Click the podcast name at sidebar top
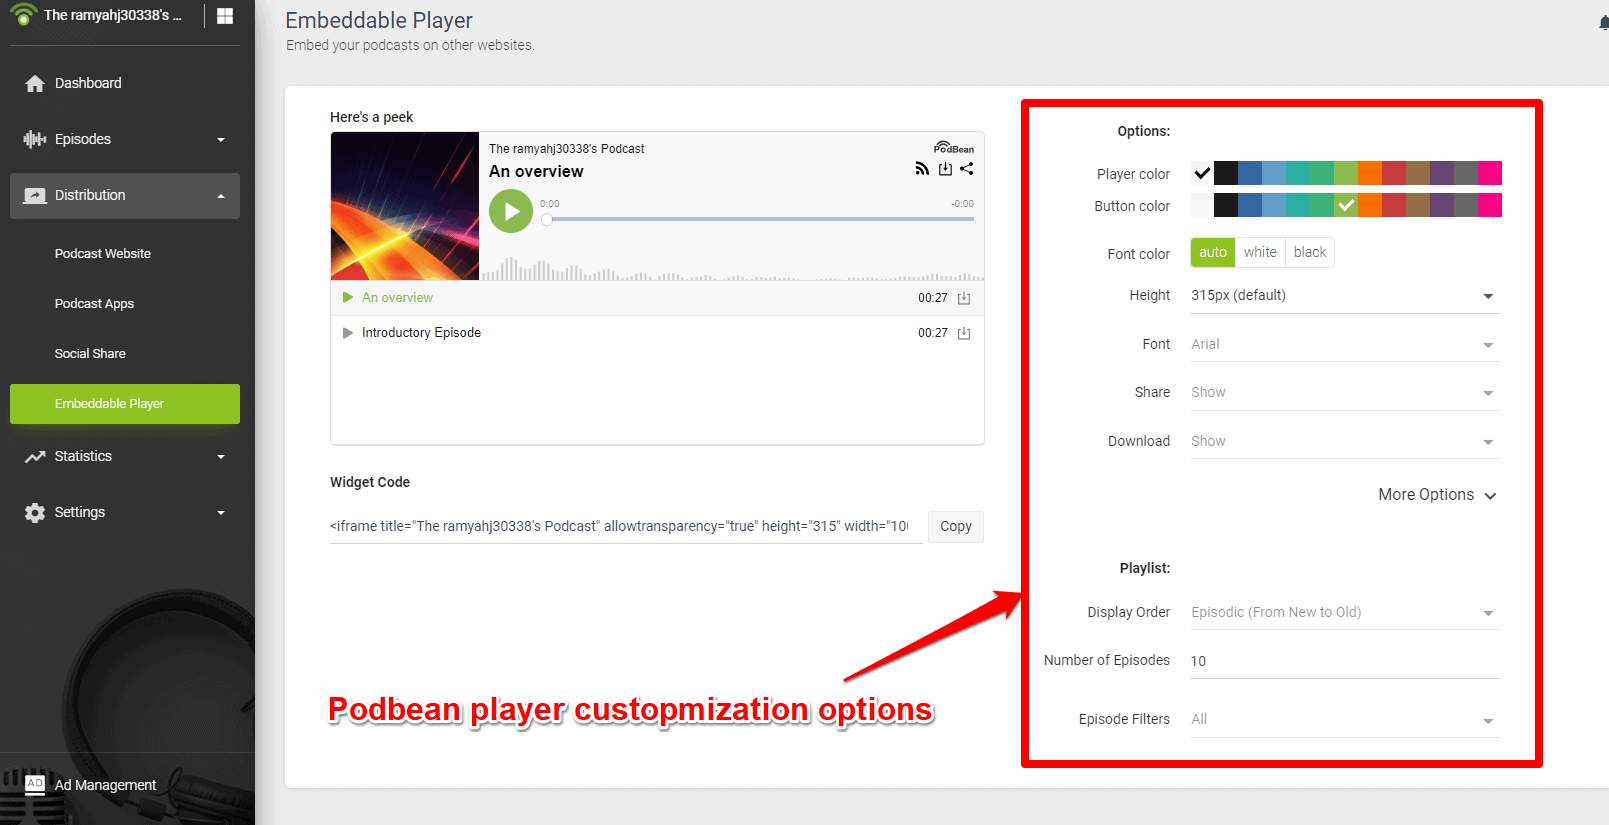This screenshot has height=825, width=1609. pyautogui.click(x=113, y=15)
